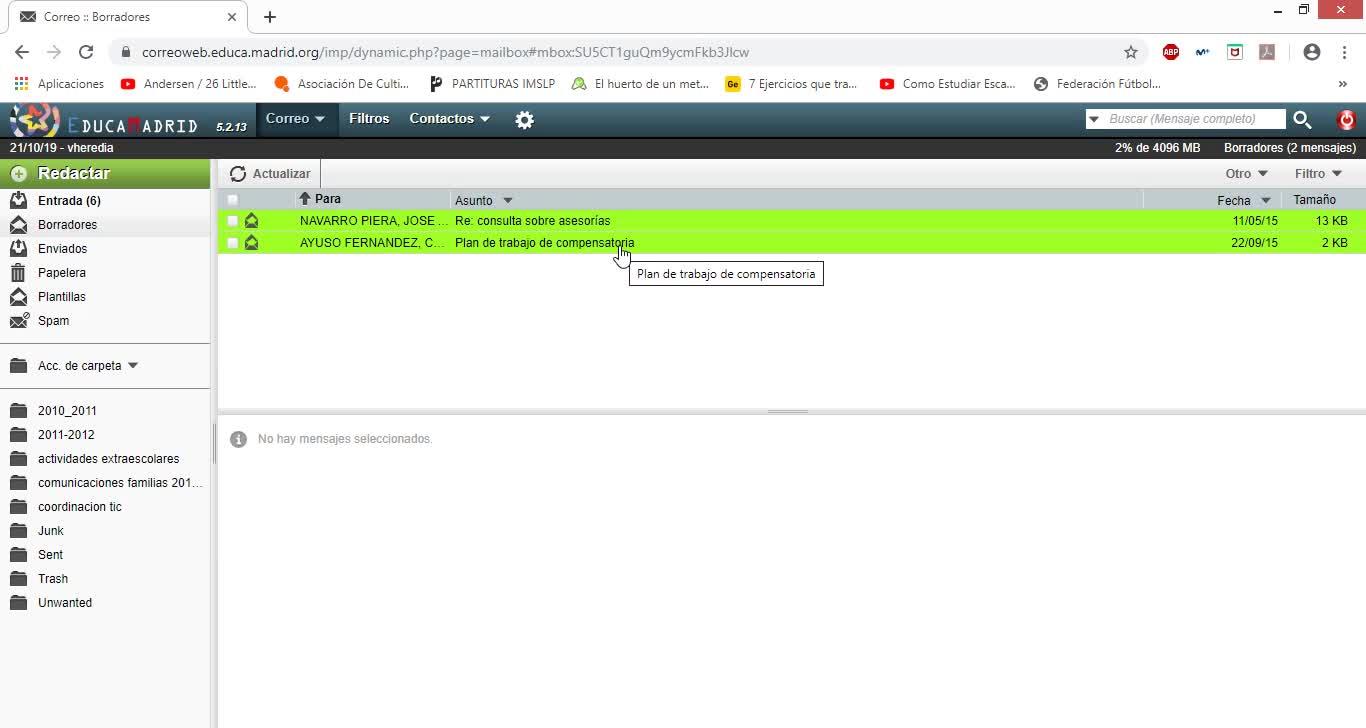The width and height of the screenshot is (1366, 728).
Task: Show more bookmarks with the chevron
Action: 1343,84
